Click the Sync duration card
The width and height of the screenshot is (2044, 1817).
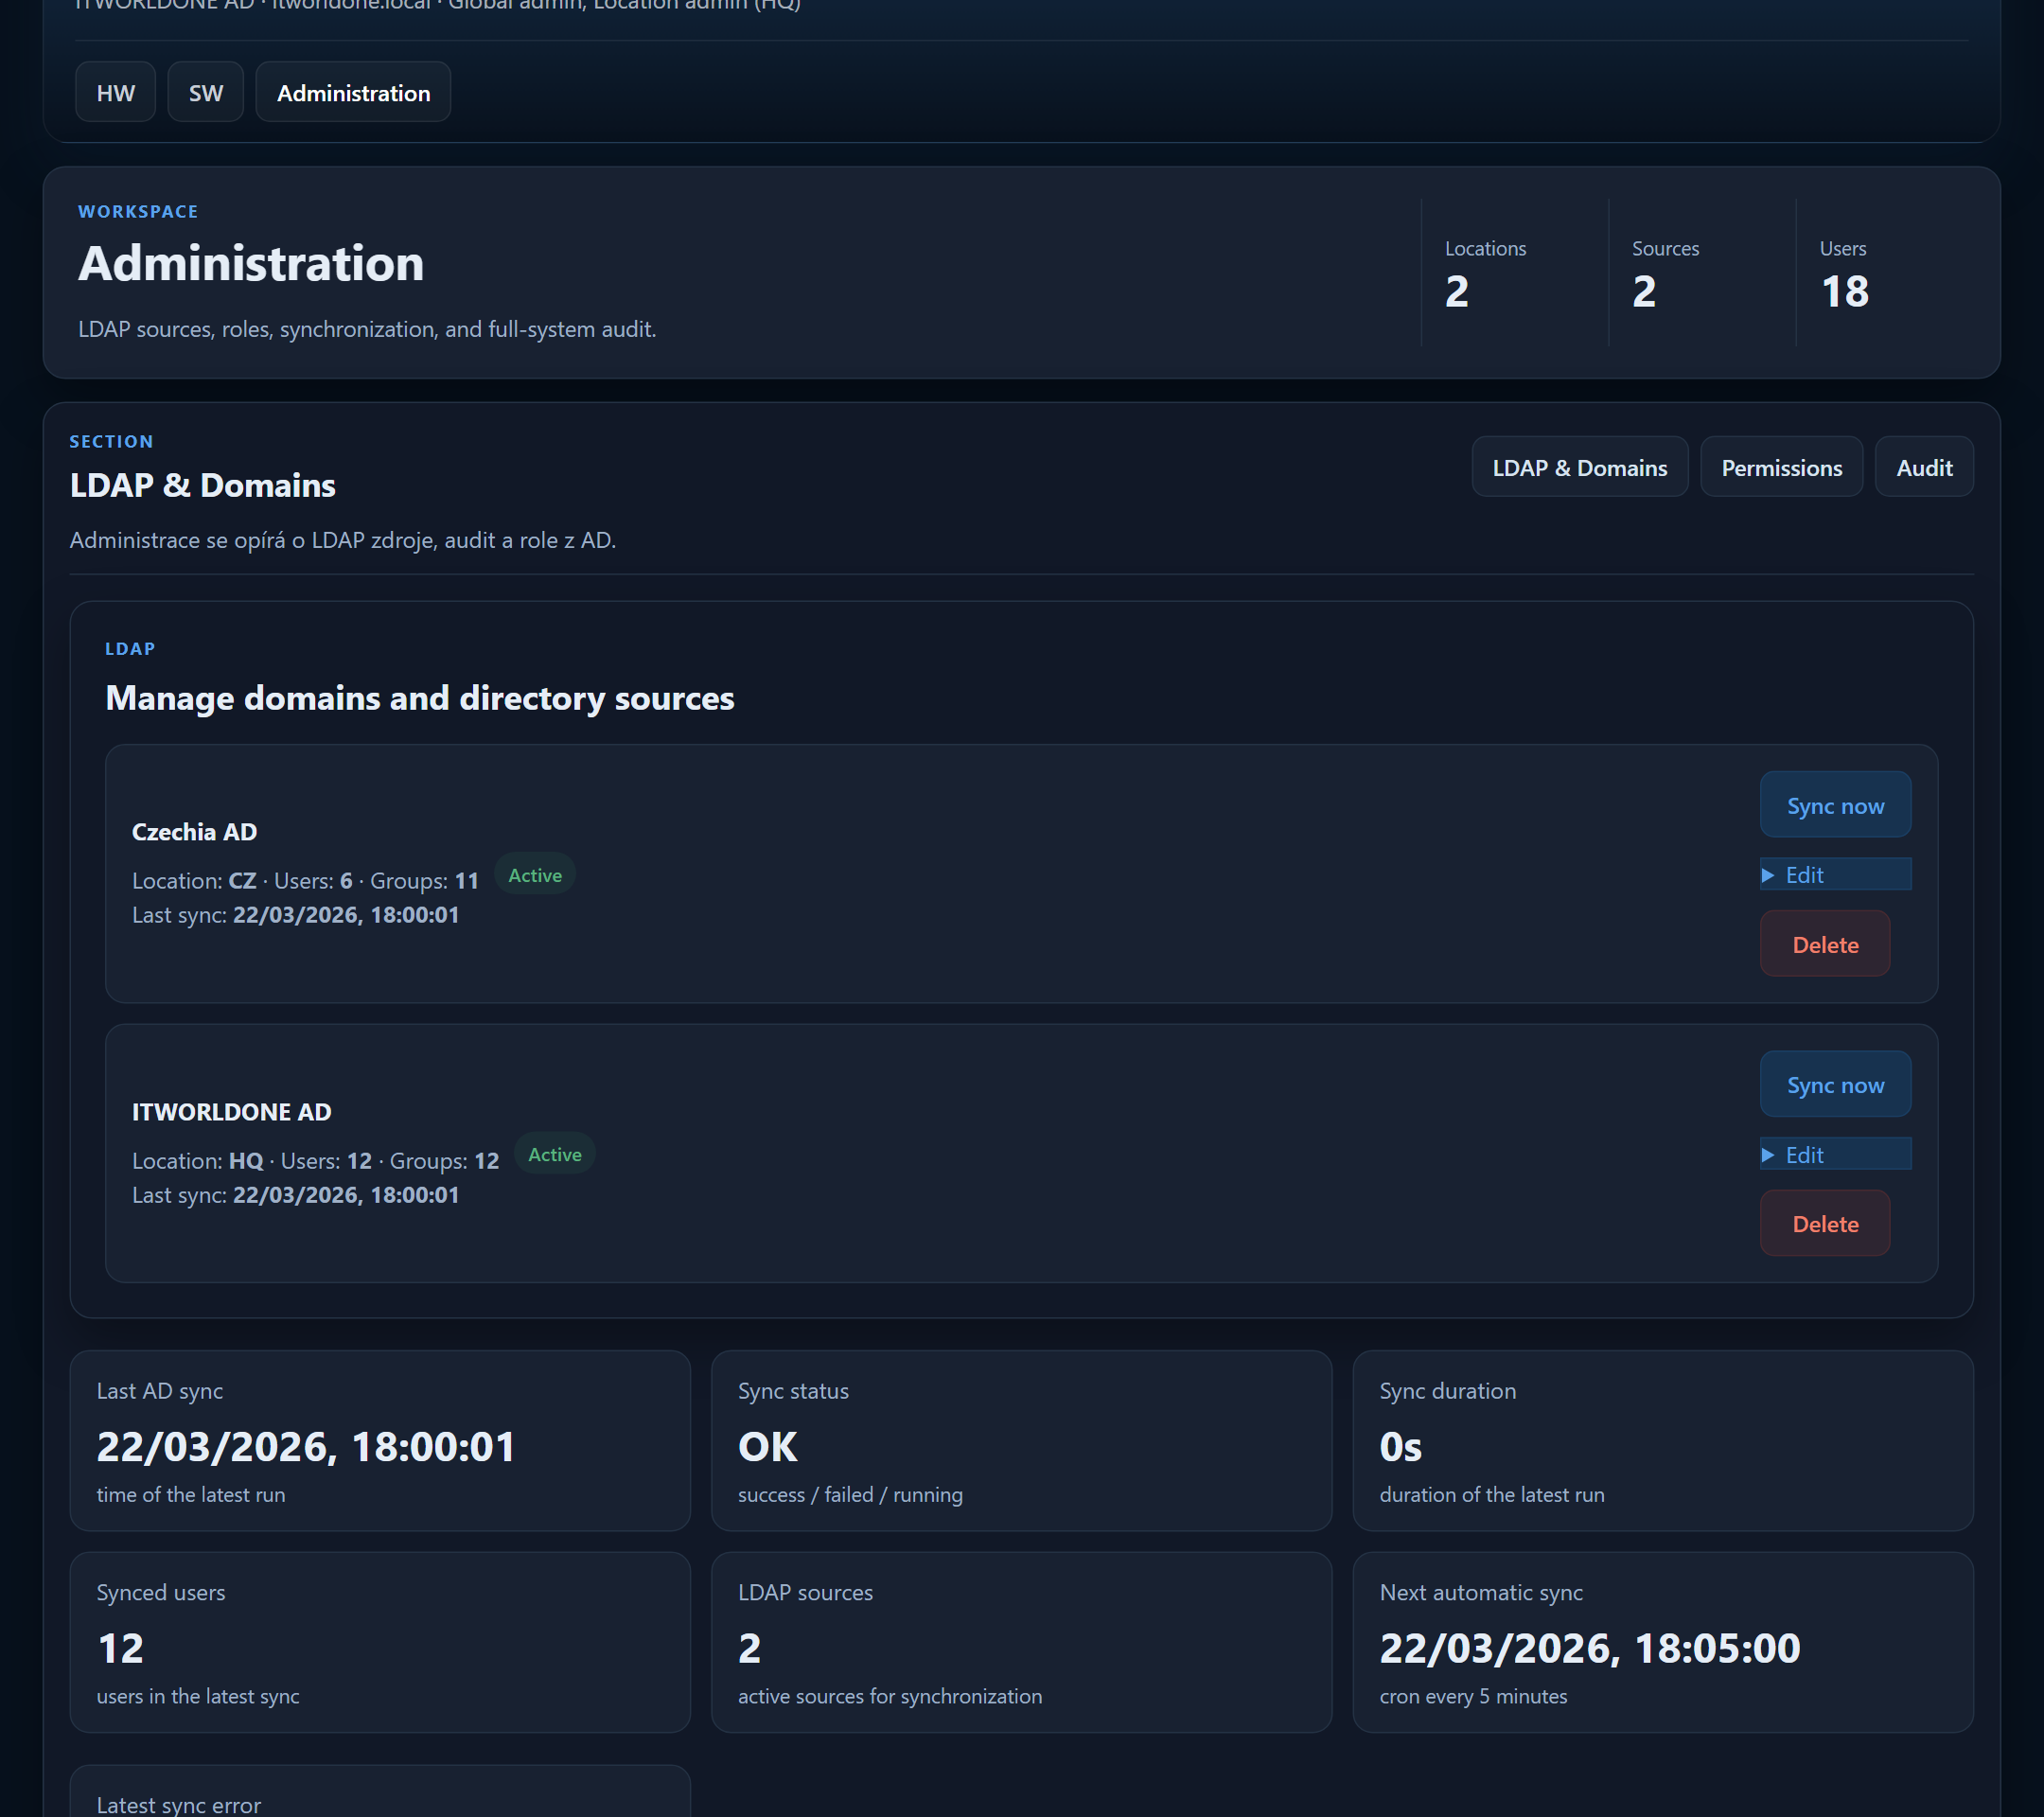tap(1662, 1440)
